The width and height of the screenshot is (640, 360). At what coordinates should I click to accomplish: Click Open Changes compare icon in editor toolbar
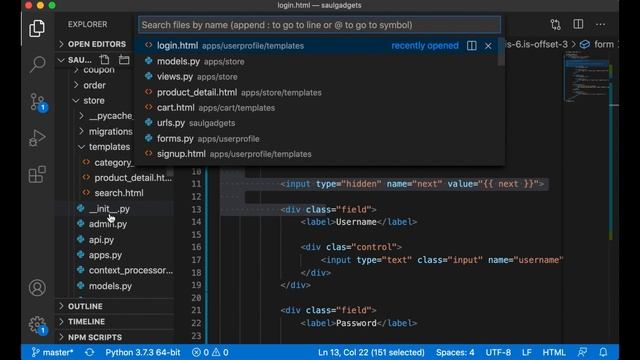pos(556,24)
